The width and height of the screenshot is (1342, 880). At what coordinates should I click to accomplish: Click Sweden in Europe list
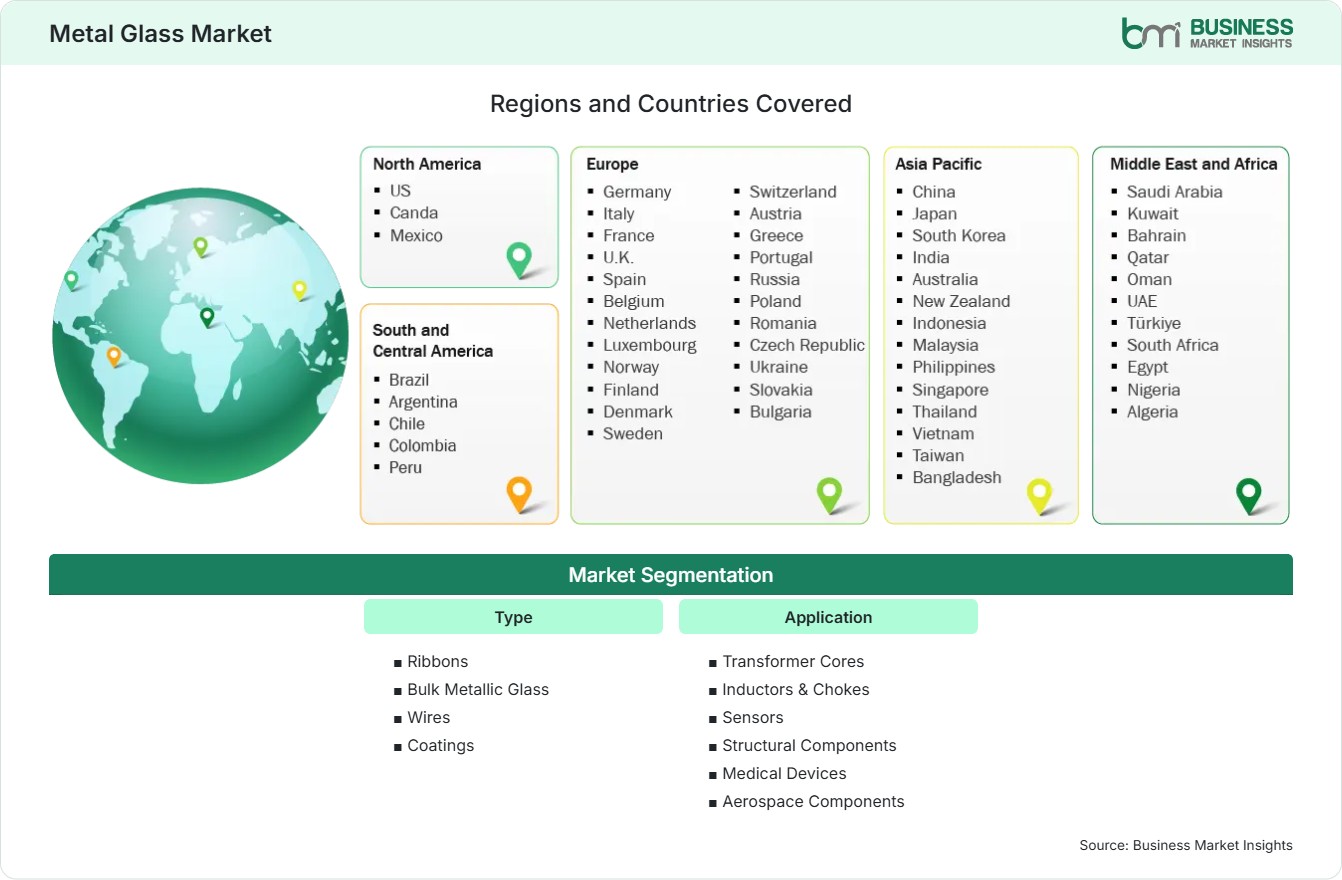(x=633, y=433)
